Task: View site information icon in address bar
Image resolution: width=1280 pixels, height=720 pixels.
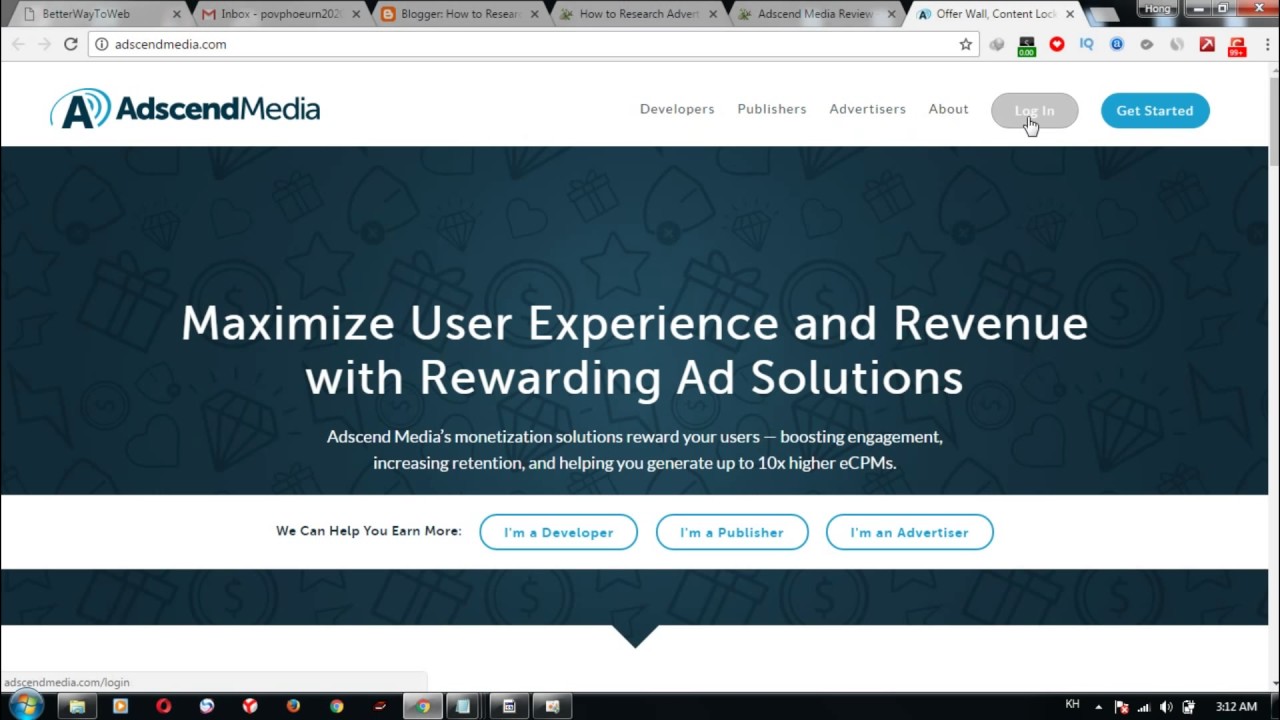Action: point(101,44)
